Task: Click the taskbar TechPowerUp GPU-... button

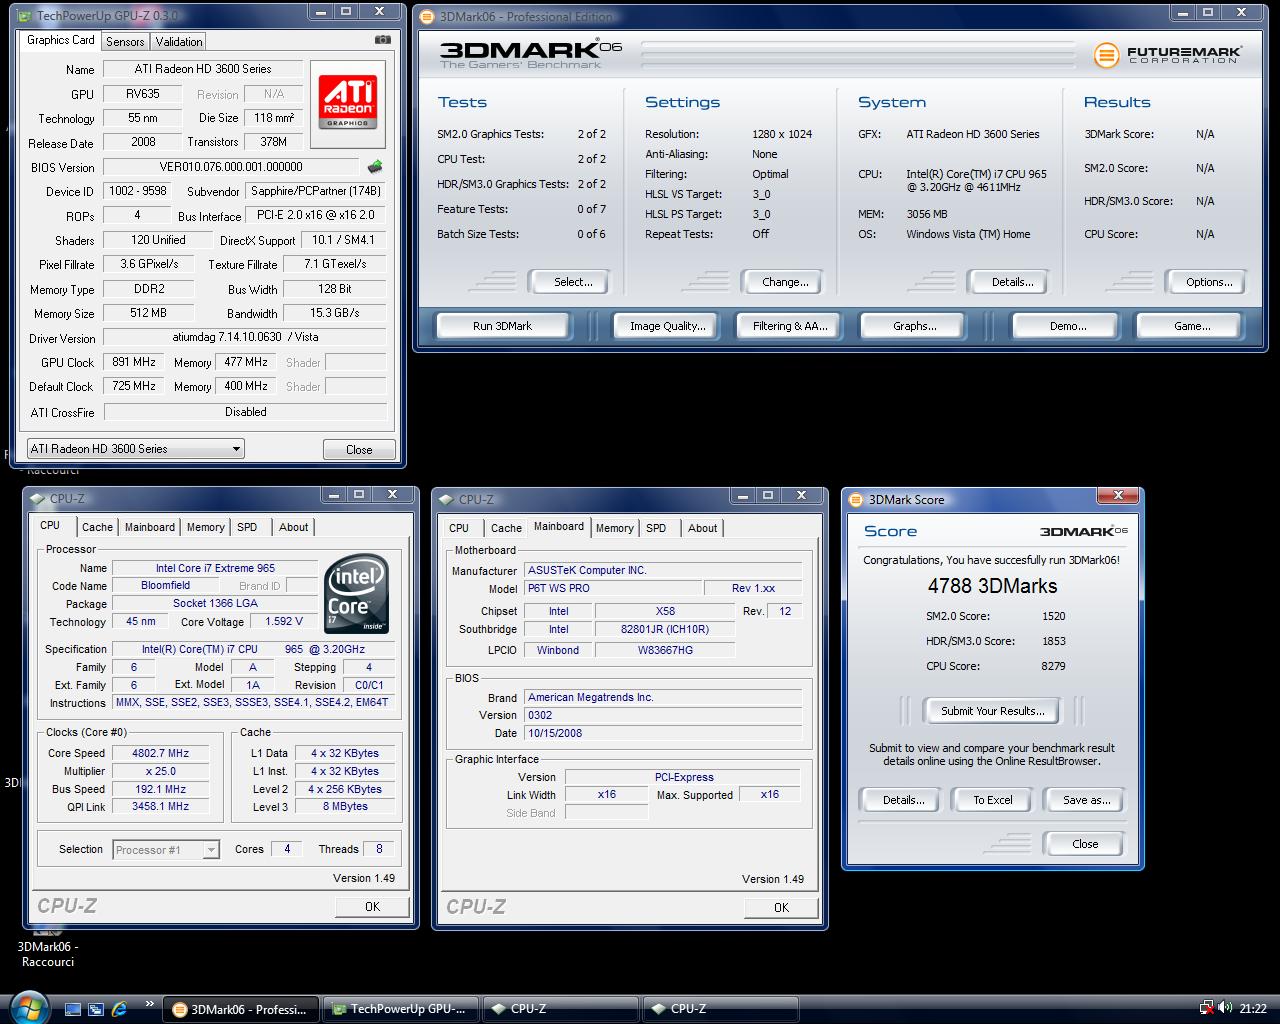Action: point(402,1009)
